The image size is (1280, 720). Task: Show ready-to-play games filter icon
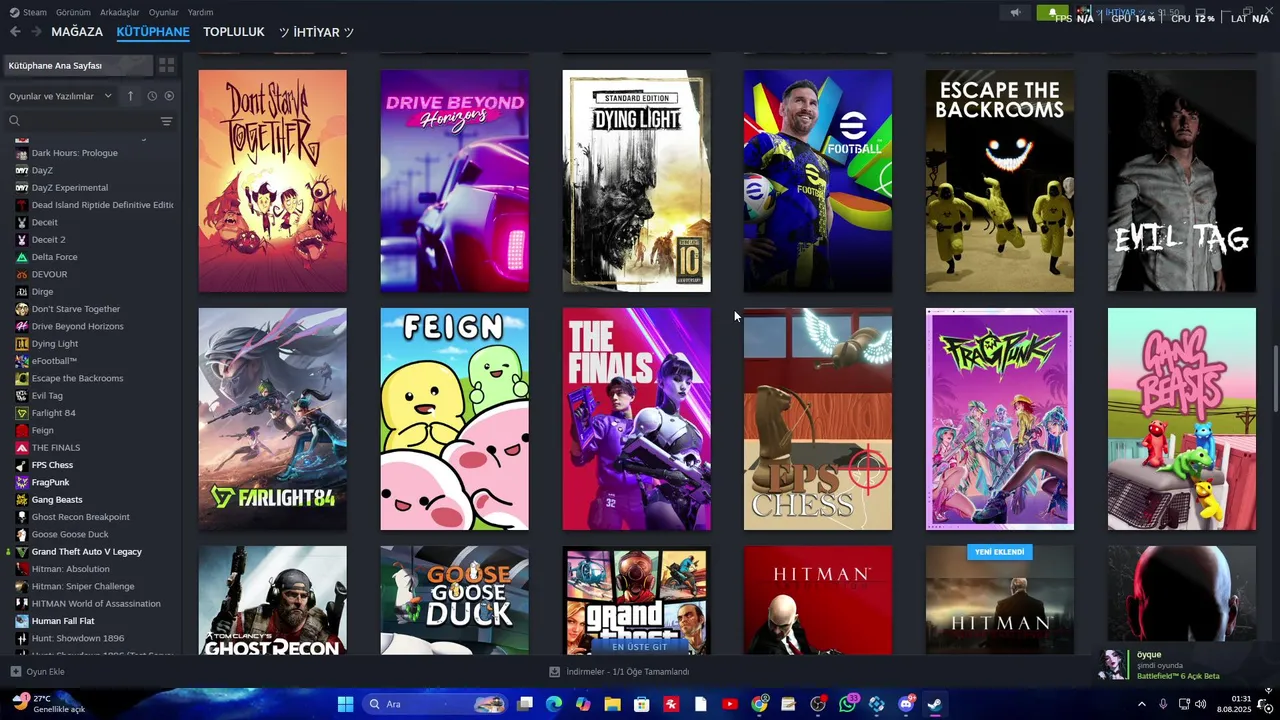point(169,96)
